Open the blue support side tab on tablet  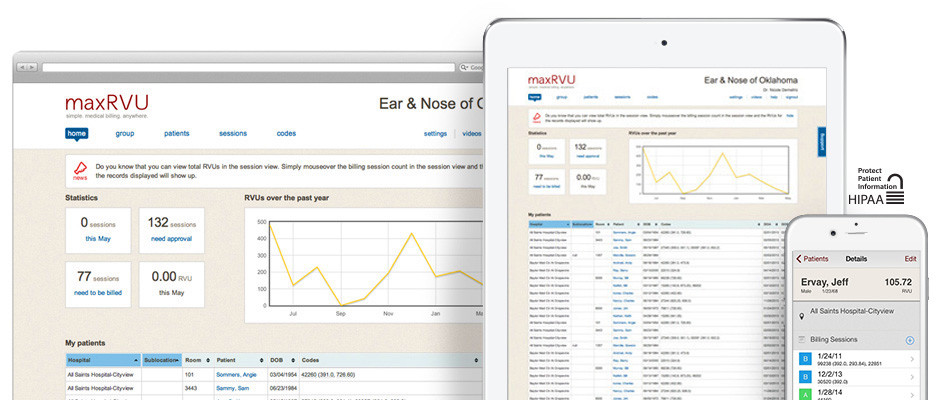coord(821,142)
